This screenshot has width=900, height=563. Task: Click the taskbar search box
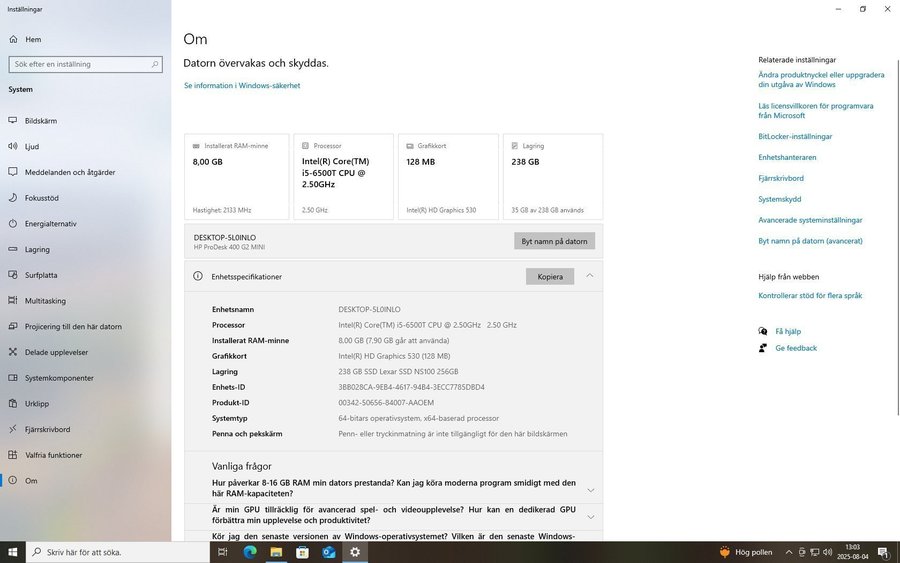coord(118,552)
